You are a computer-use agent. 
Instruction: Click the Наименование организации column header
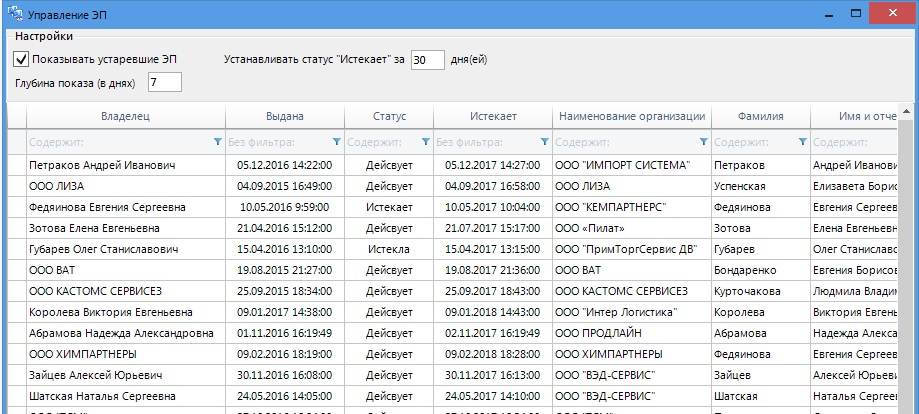(631, 117)
